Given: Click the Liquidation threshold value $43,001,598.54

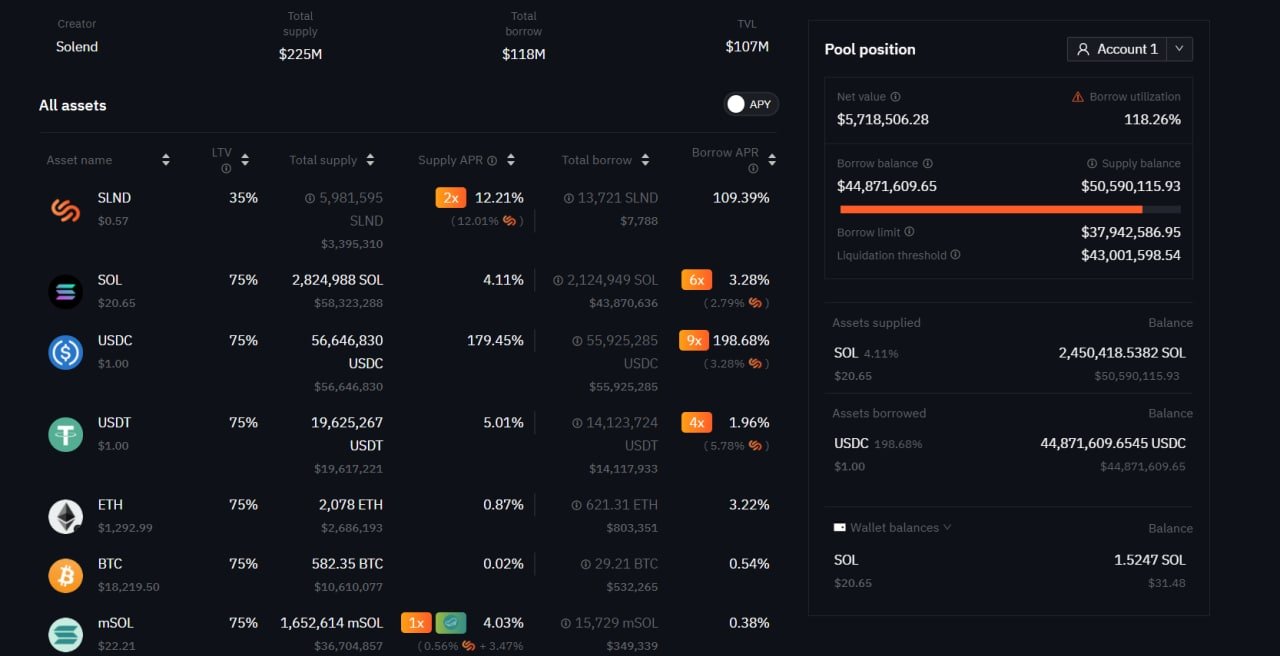Looking at the screenshot, I should click(1131, 255).
